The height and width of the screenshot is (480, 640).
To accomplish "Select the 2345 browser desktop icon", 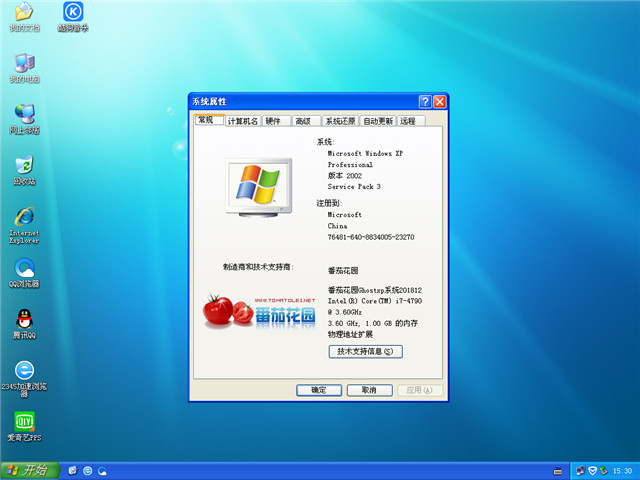I will click(24, 378).
